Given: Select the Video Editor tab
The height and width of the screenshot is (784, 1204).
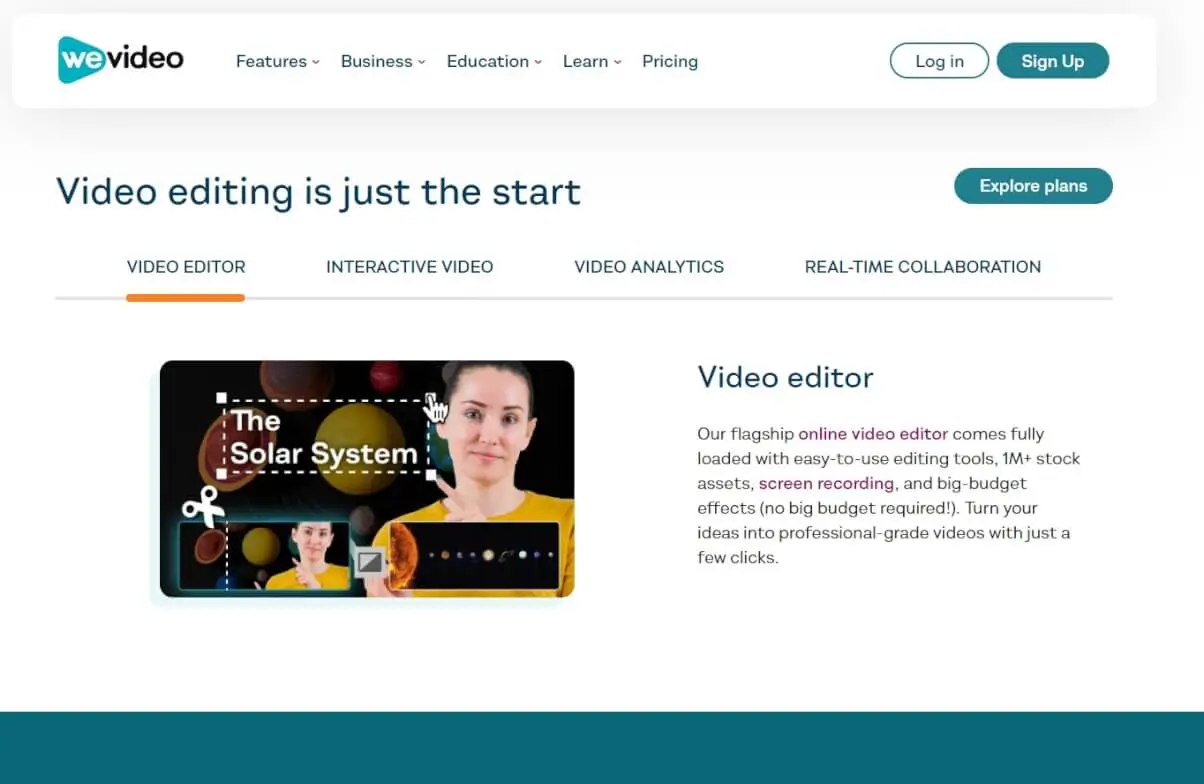Looking at the screenshot, I should pos(185,266).
